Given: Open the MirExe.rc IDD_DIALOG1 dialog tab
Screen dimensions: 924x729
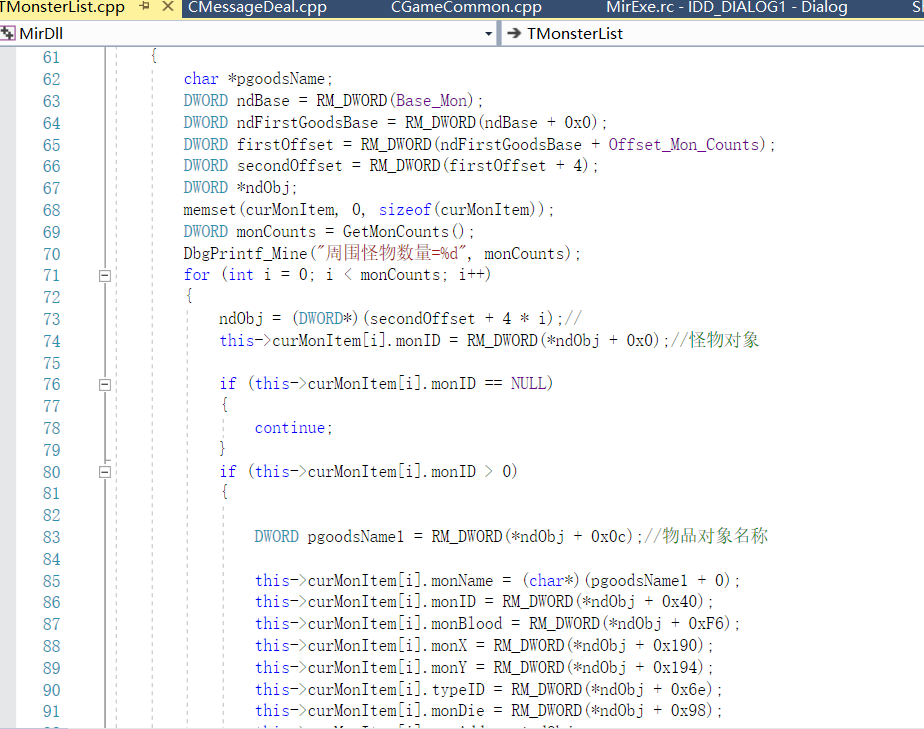Looking at the screenshot, I should tap(726, 8).
